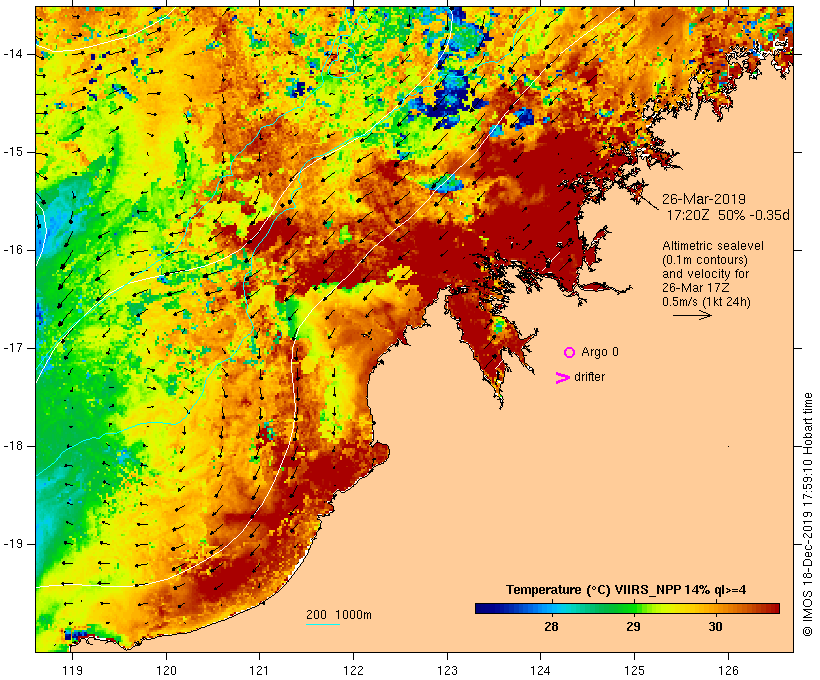Click the magenta drifter legend arrowhead

(563, 378)
